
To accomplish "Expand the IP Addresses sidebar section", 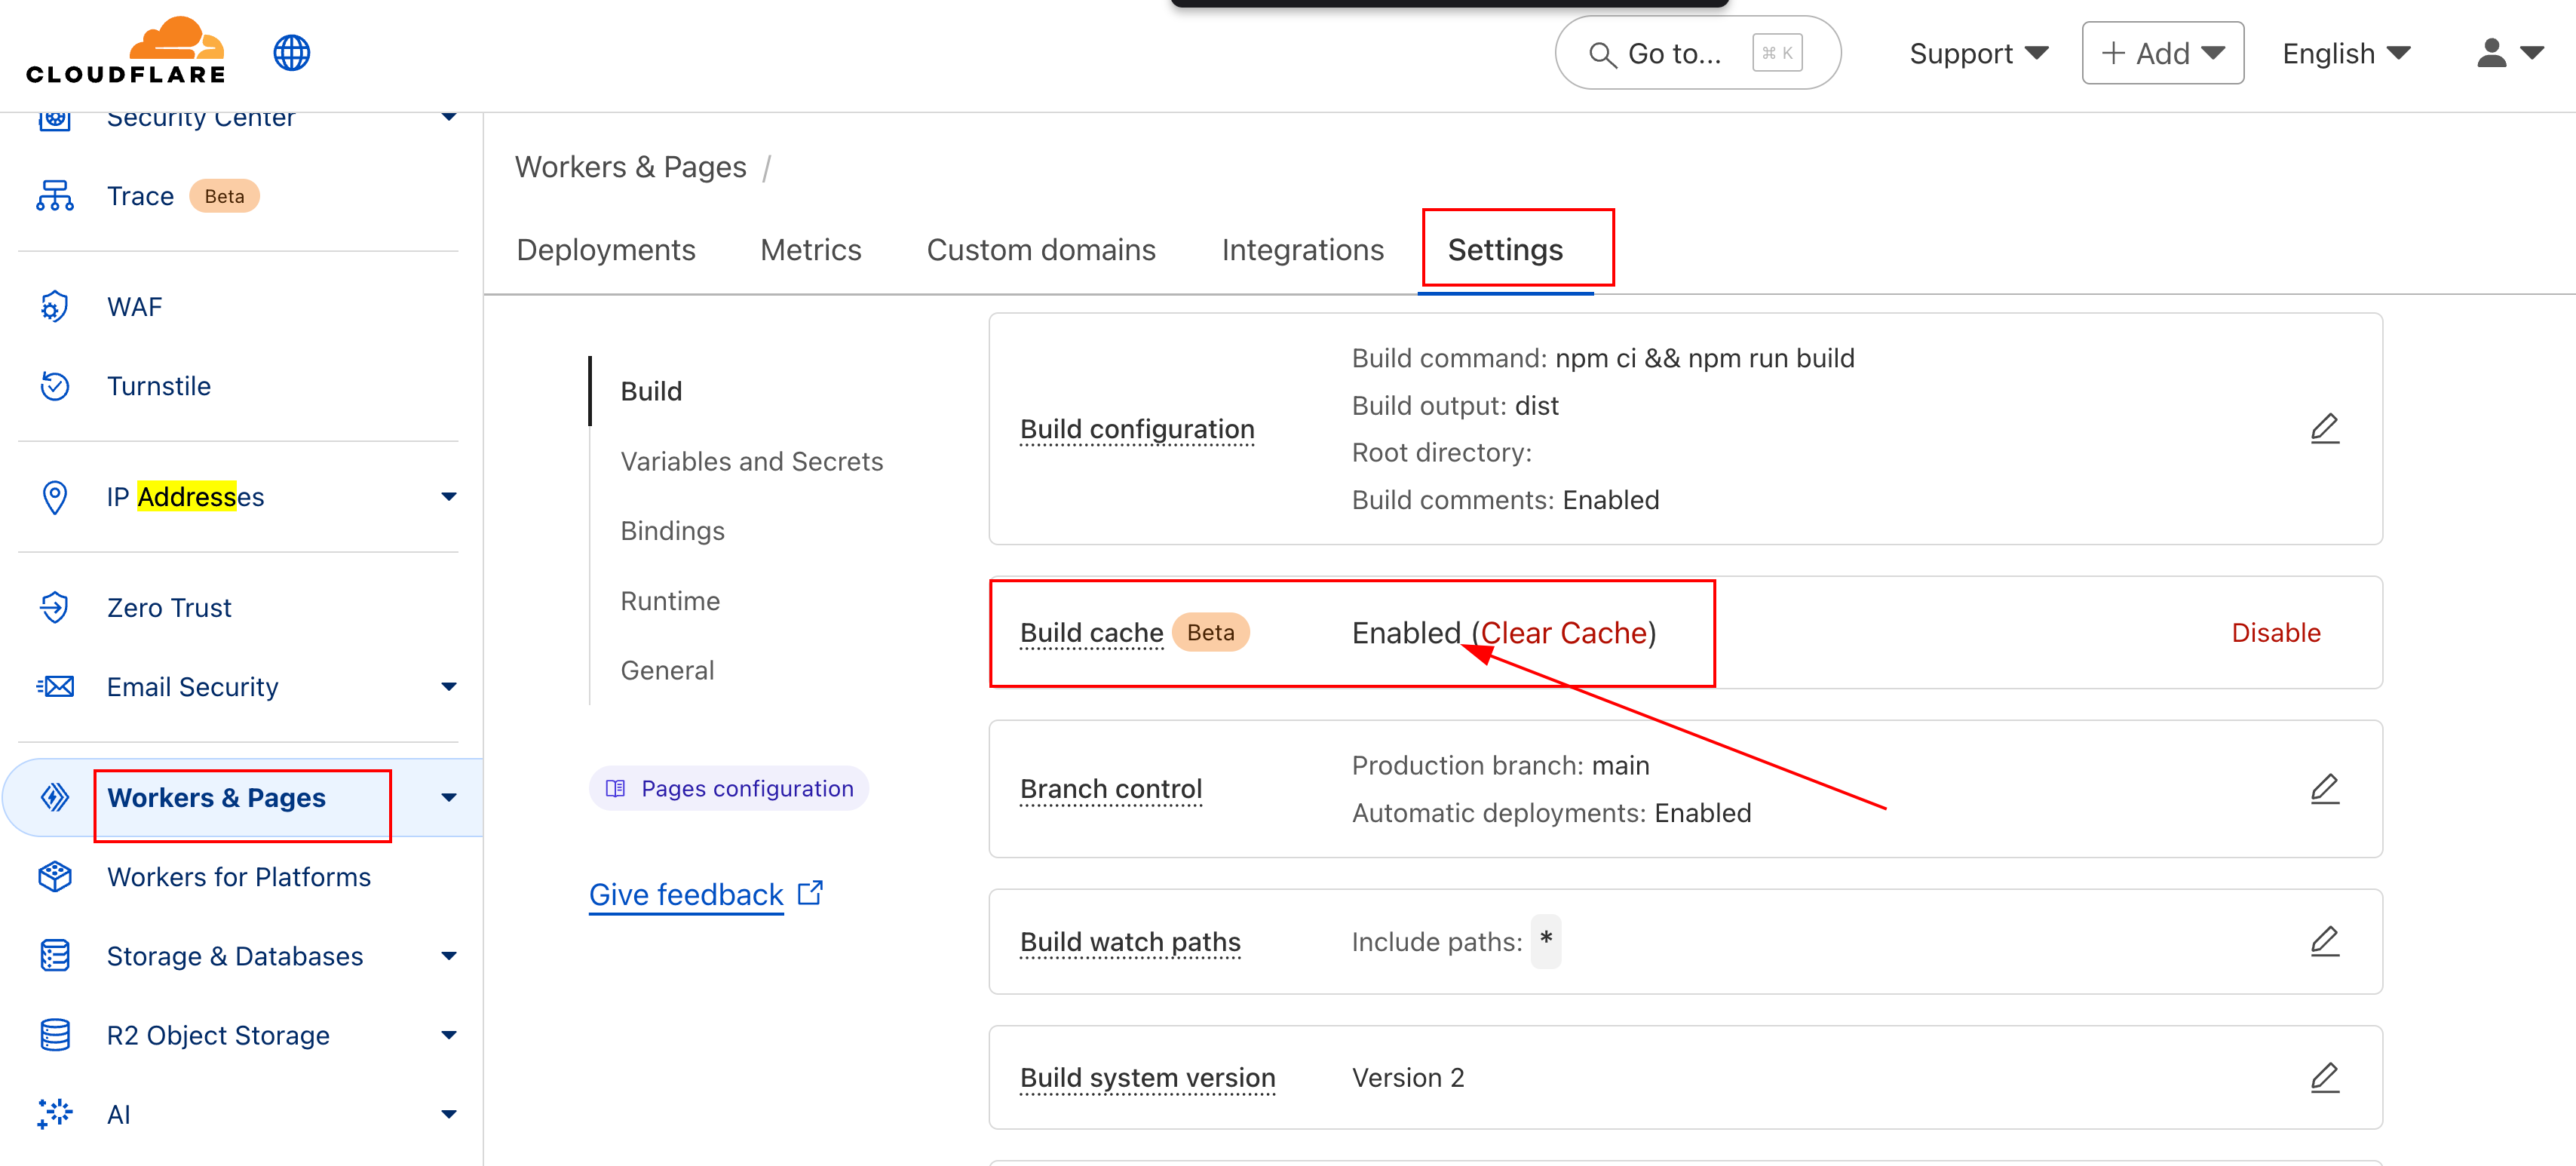I will tap(449, 497).
